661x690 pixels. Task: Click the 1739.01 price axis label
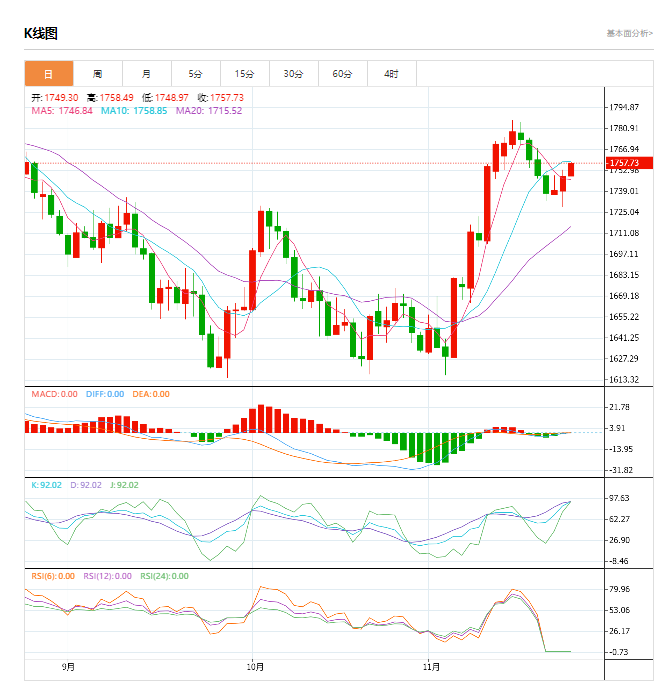(624, 191)
